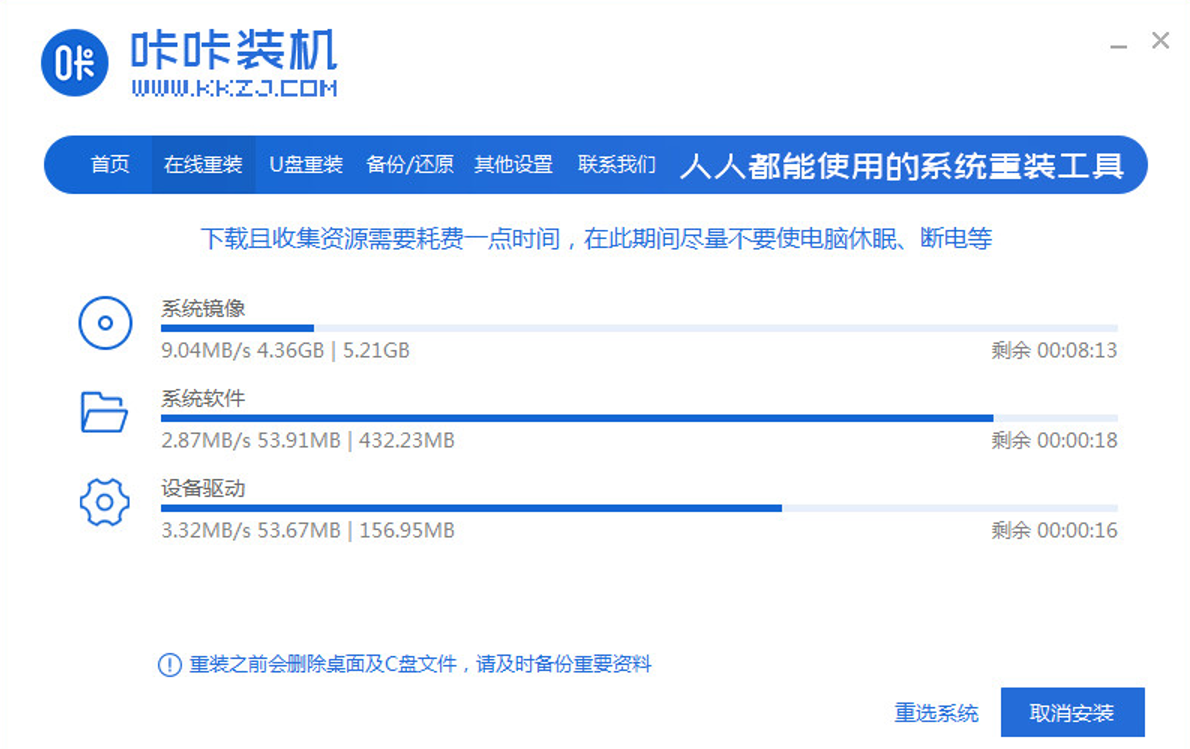The height and width of the screenshot is (749, 1190).
Task: Click the device driver gear icon
Action: click(104, 501)
